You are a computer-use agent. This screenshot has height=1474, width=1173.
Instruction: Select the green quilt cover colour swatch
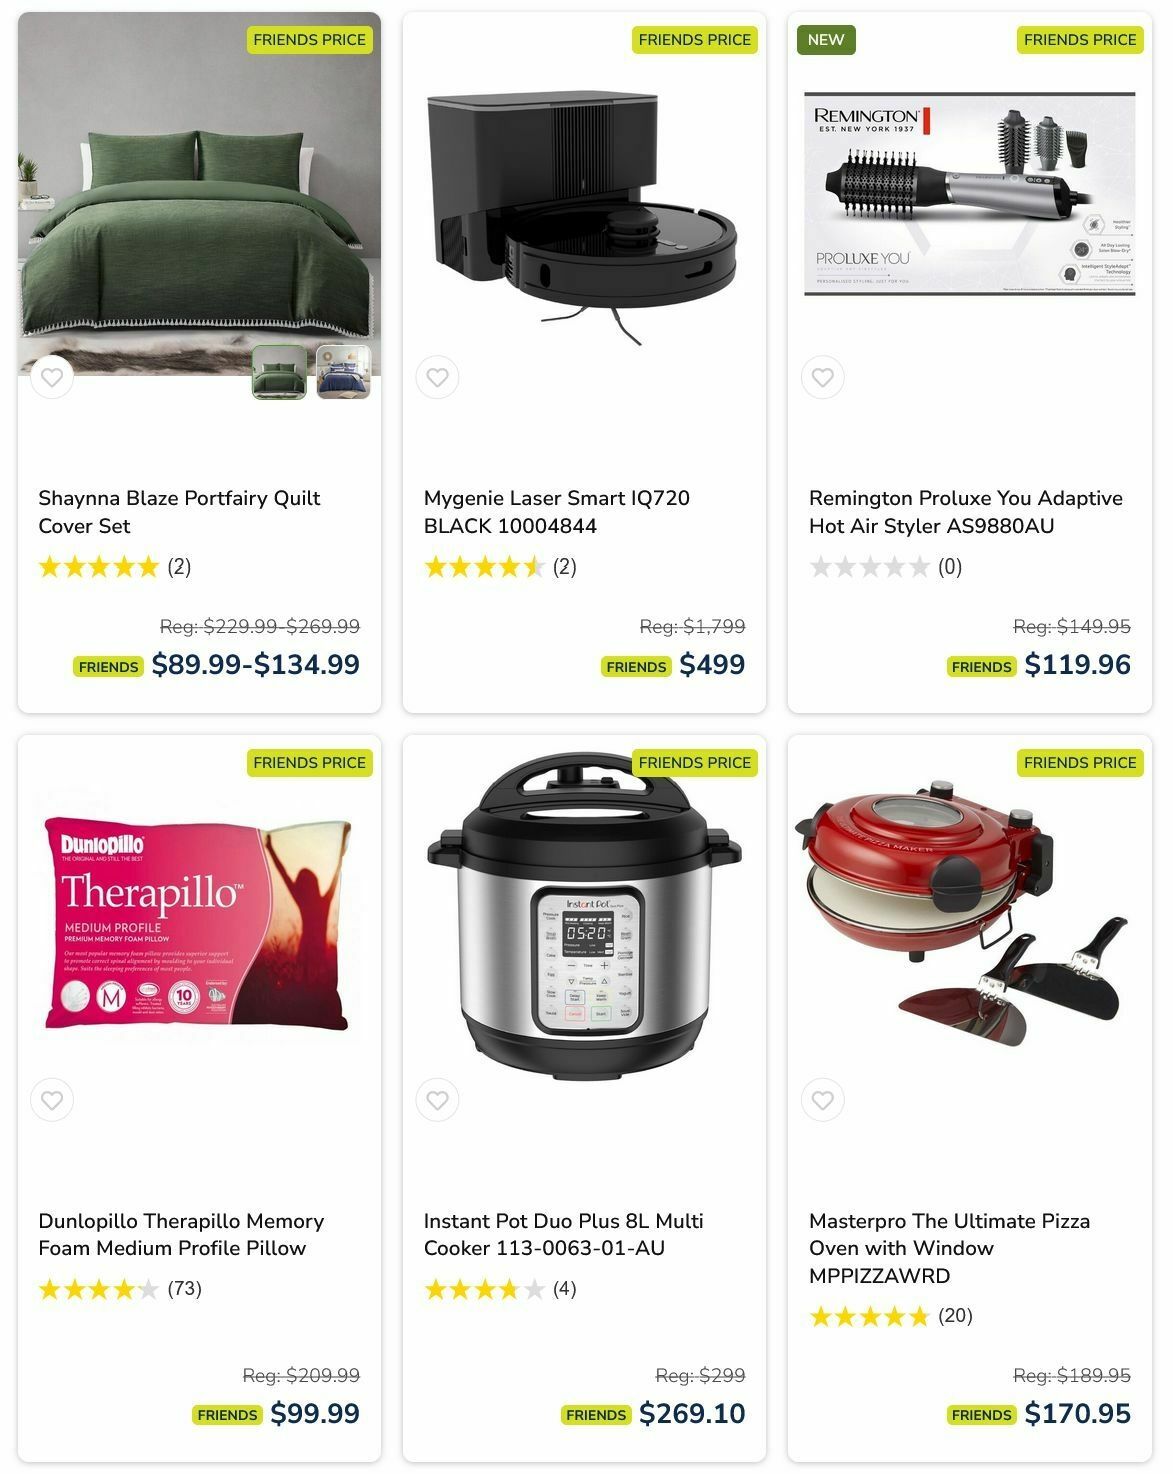[279, 372]
